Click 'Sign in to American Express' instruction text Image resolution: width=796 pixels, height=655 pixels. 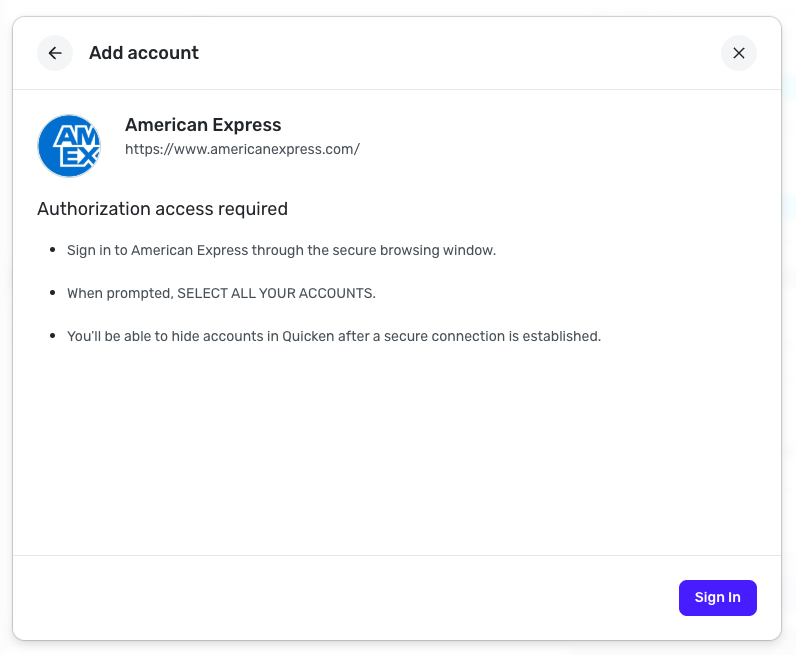tap(157, 250)
